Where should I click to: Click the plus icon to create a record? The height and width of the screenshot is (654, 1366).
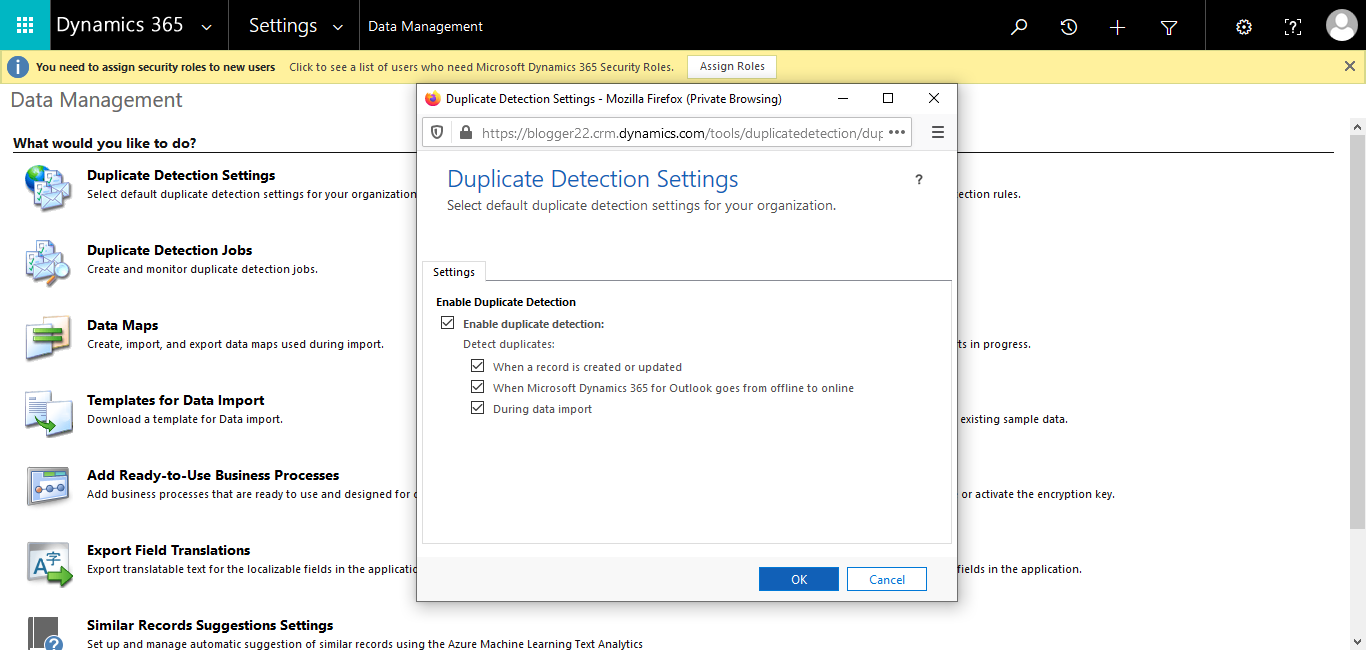pyautogui.click(x=1117, y=25)
